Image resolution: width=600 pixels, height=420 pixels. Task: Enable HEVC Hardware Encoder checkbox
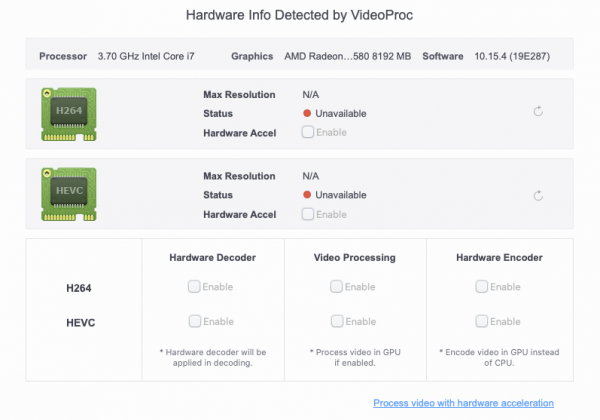(481, 321)
